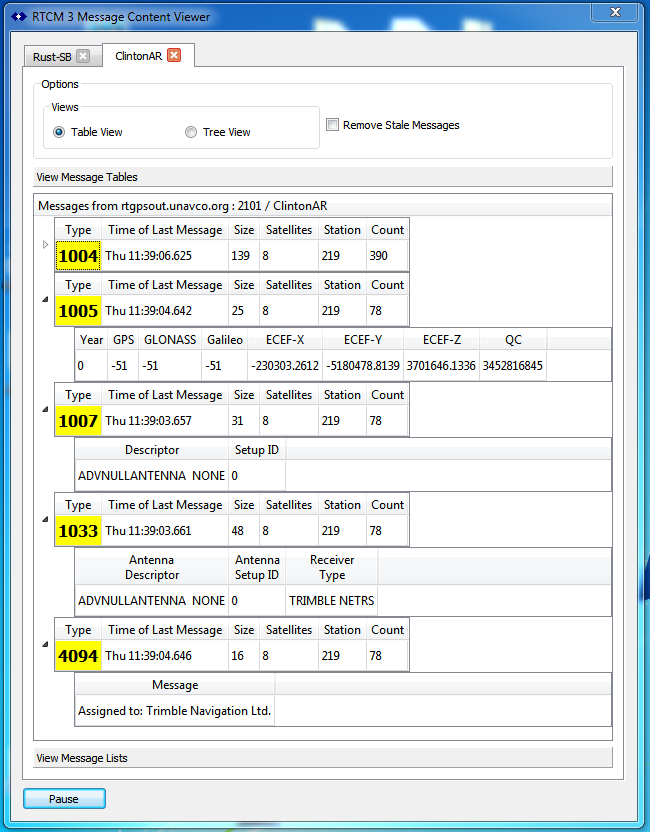Collapse the 1033 message details
Screen dimensions: 650x832
coord(45,519)
